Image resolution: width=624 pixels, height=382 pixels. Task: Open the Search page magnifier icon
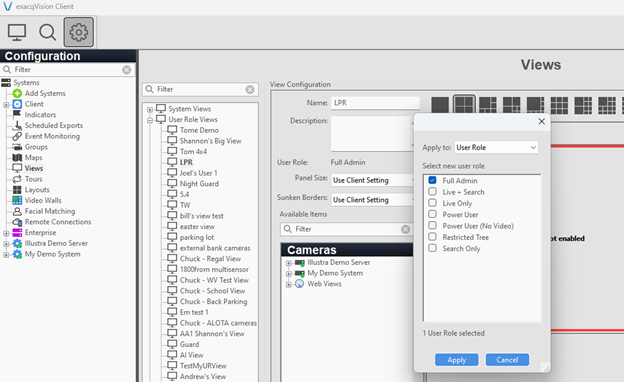[x=47, y=32]
